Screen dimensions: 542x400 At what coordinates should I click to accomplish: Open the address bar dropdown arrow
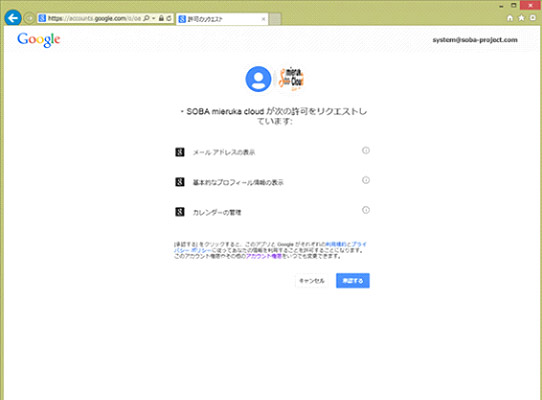tap(153, 18)
